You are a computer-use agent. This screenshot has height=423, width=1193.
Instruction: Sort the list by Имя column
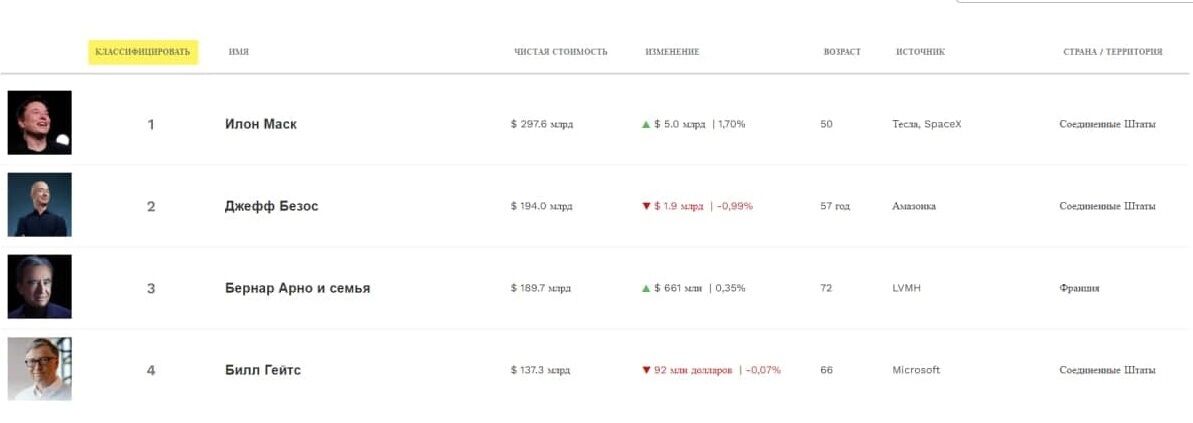coord(238,52)
